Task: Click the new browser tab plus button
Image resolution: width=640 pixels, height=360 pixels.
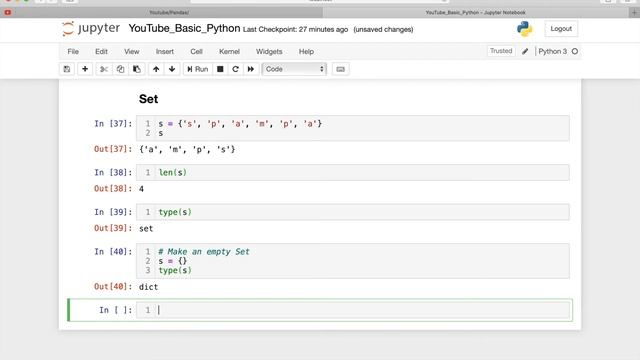Action: point(634,13)
